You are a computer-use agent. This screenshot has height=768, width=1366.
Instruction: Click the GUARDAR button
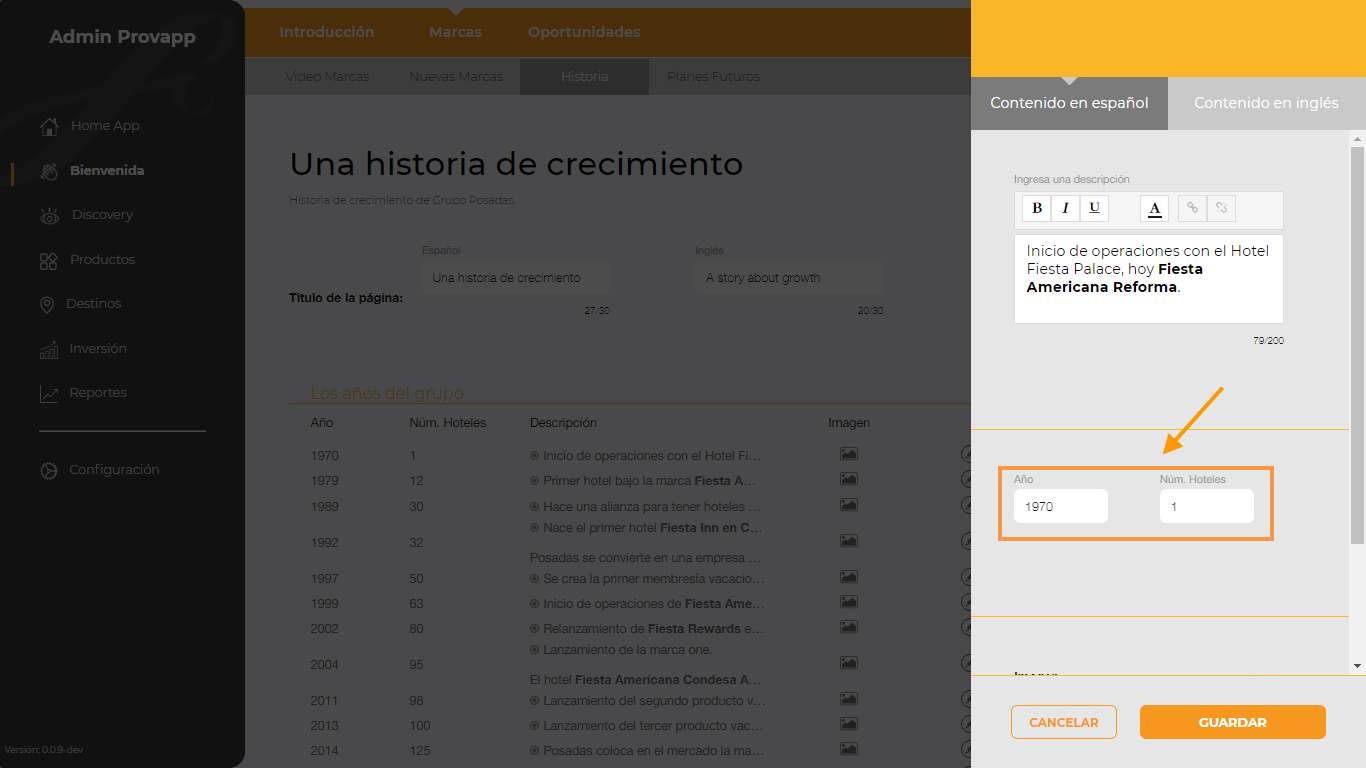tap(1233, 722)
